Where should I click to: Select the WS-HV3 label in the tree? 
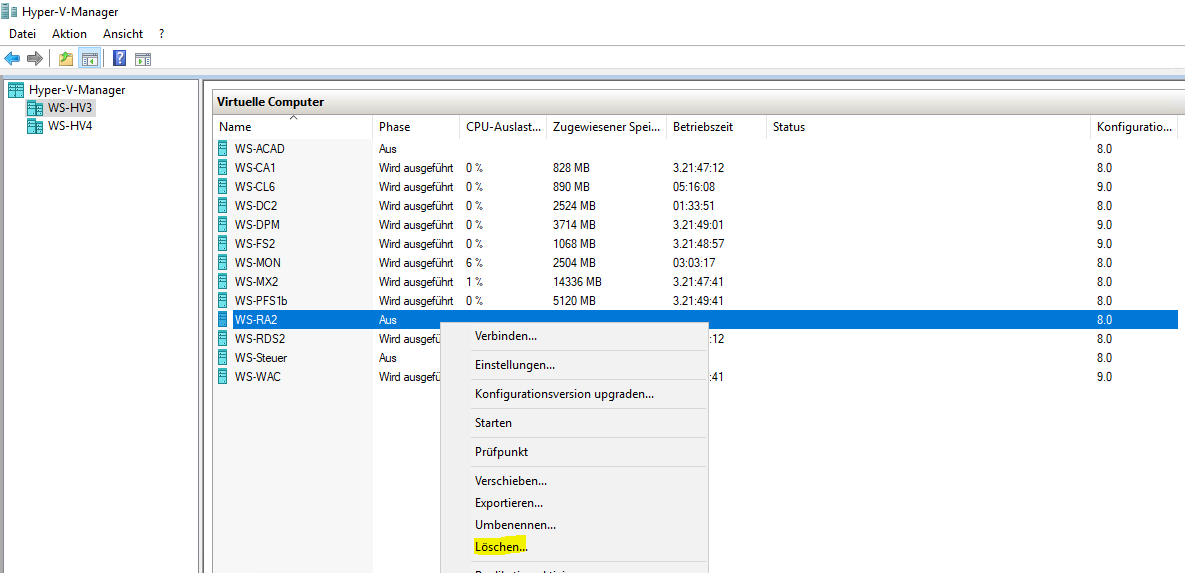coord(70,108)
